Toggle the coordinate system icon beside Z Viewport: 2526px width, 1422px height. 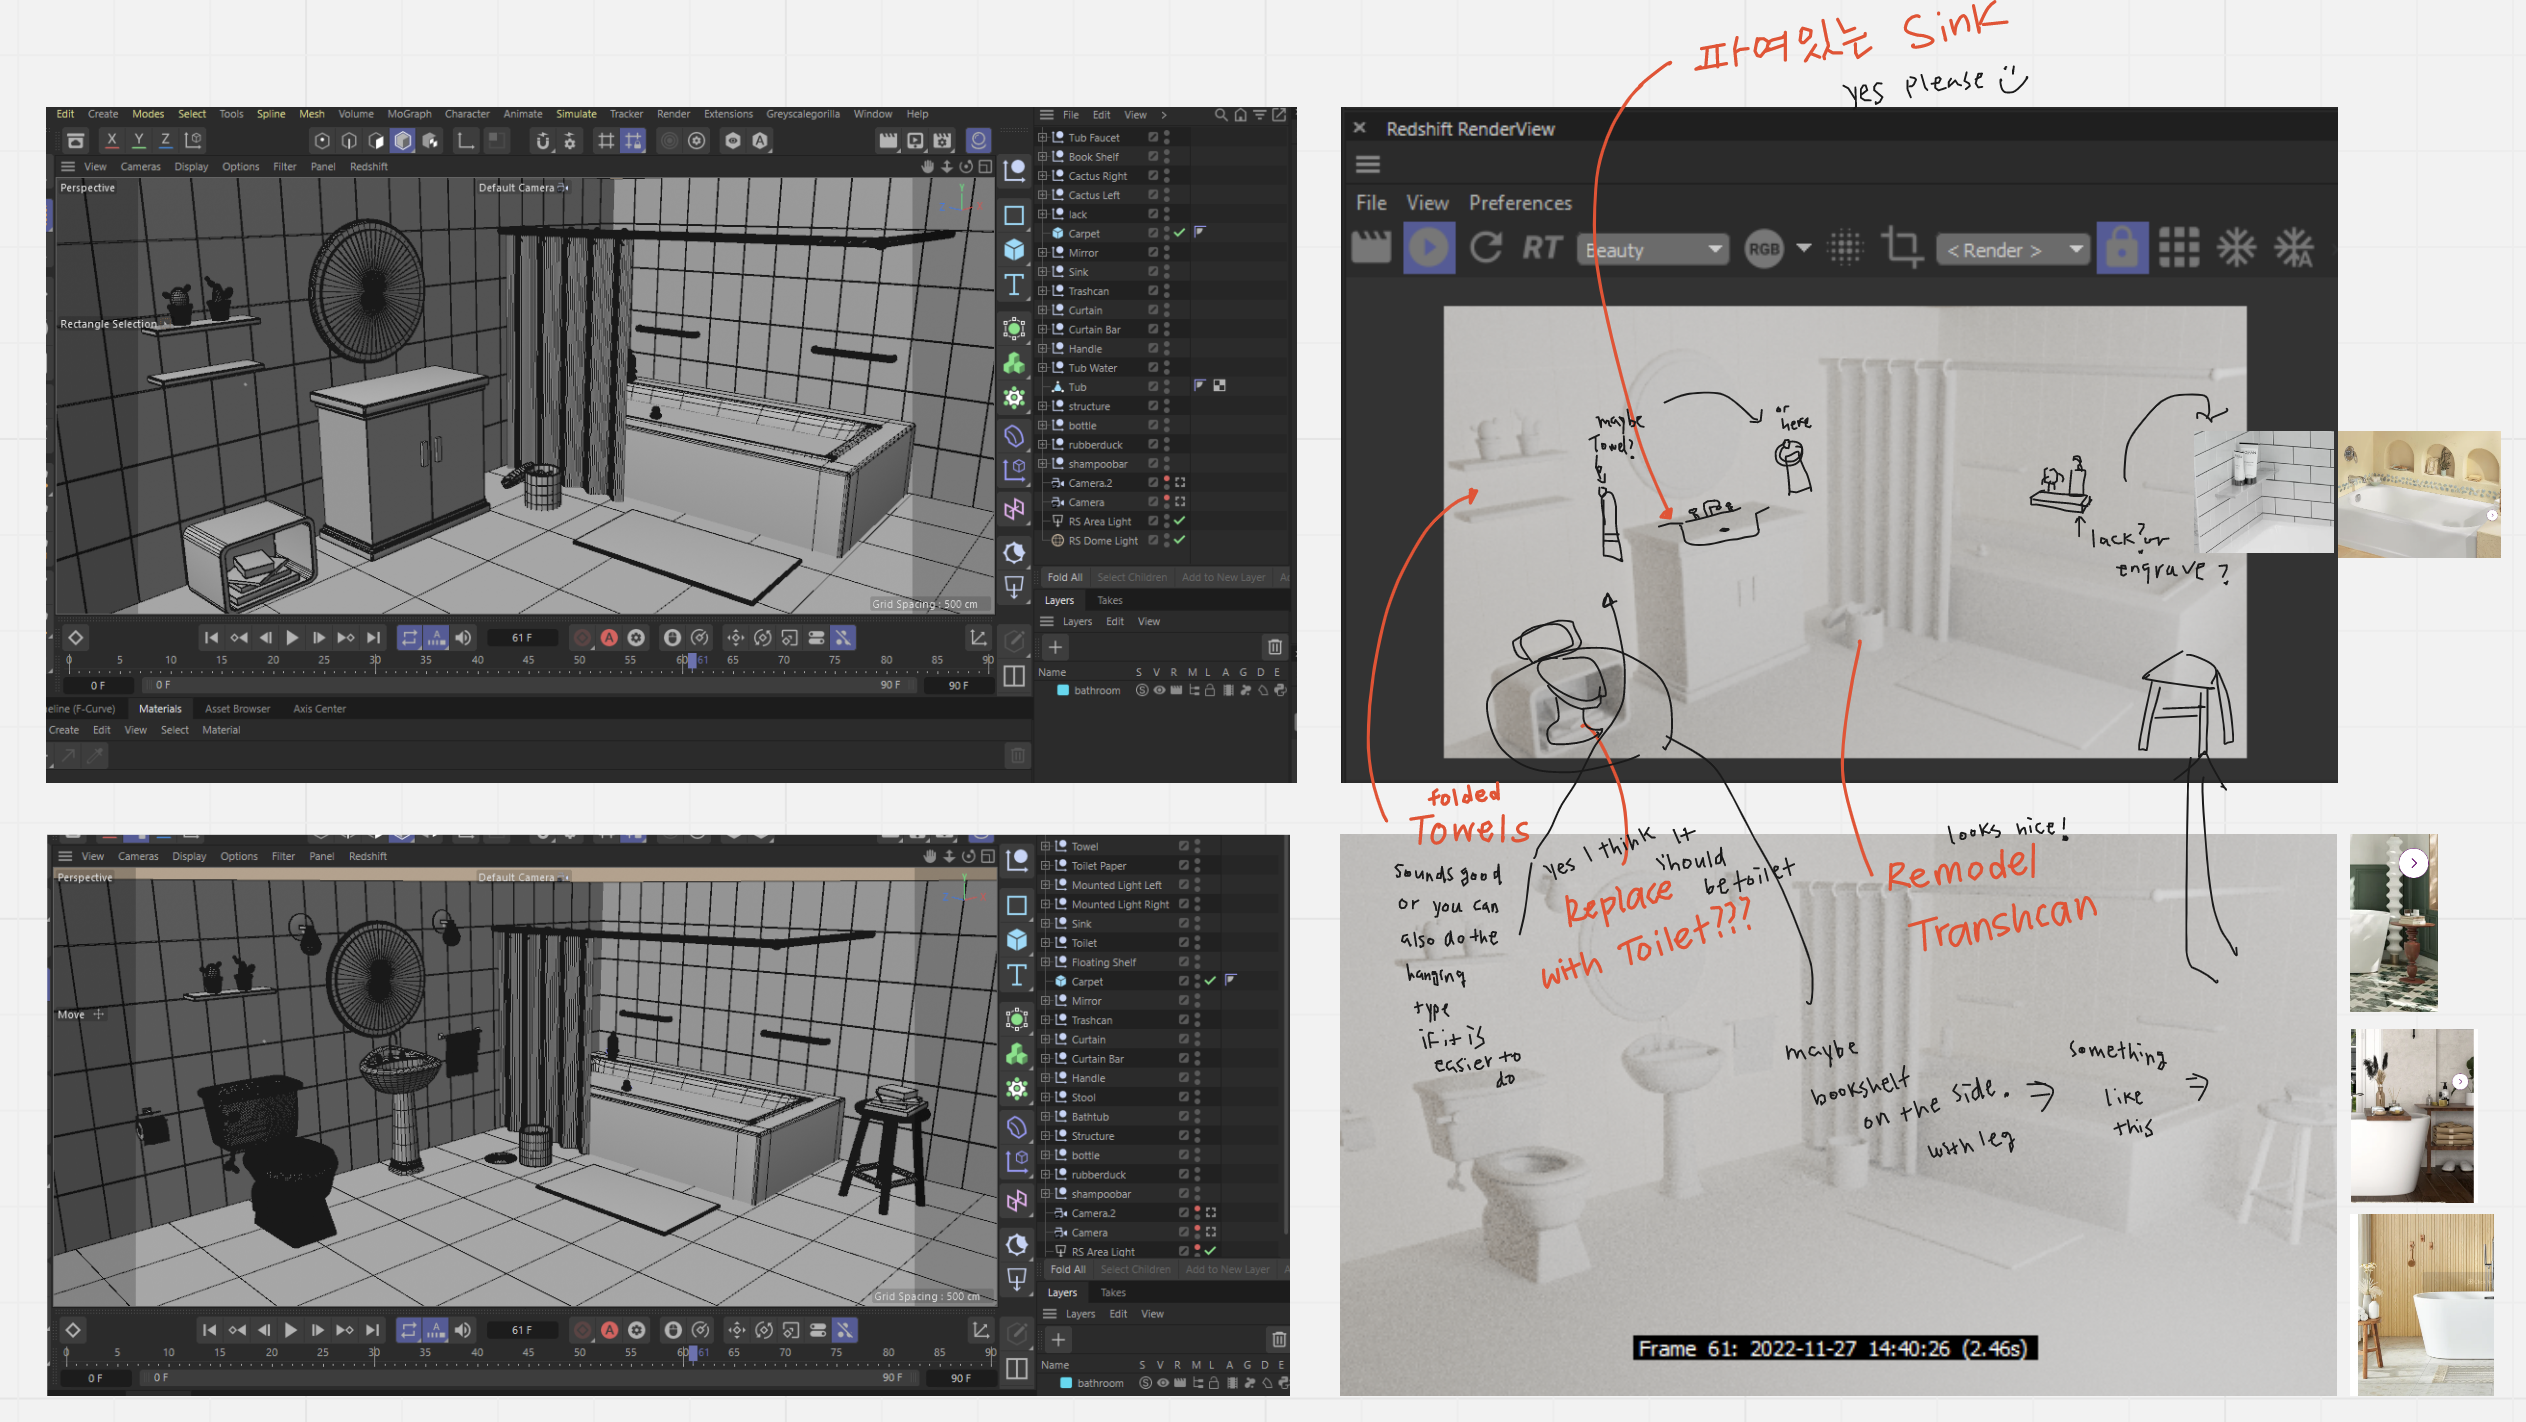(x=194, y=141)
